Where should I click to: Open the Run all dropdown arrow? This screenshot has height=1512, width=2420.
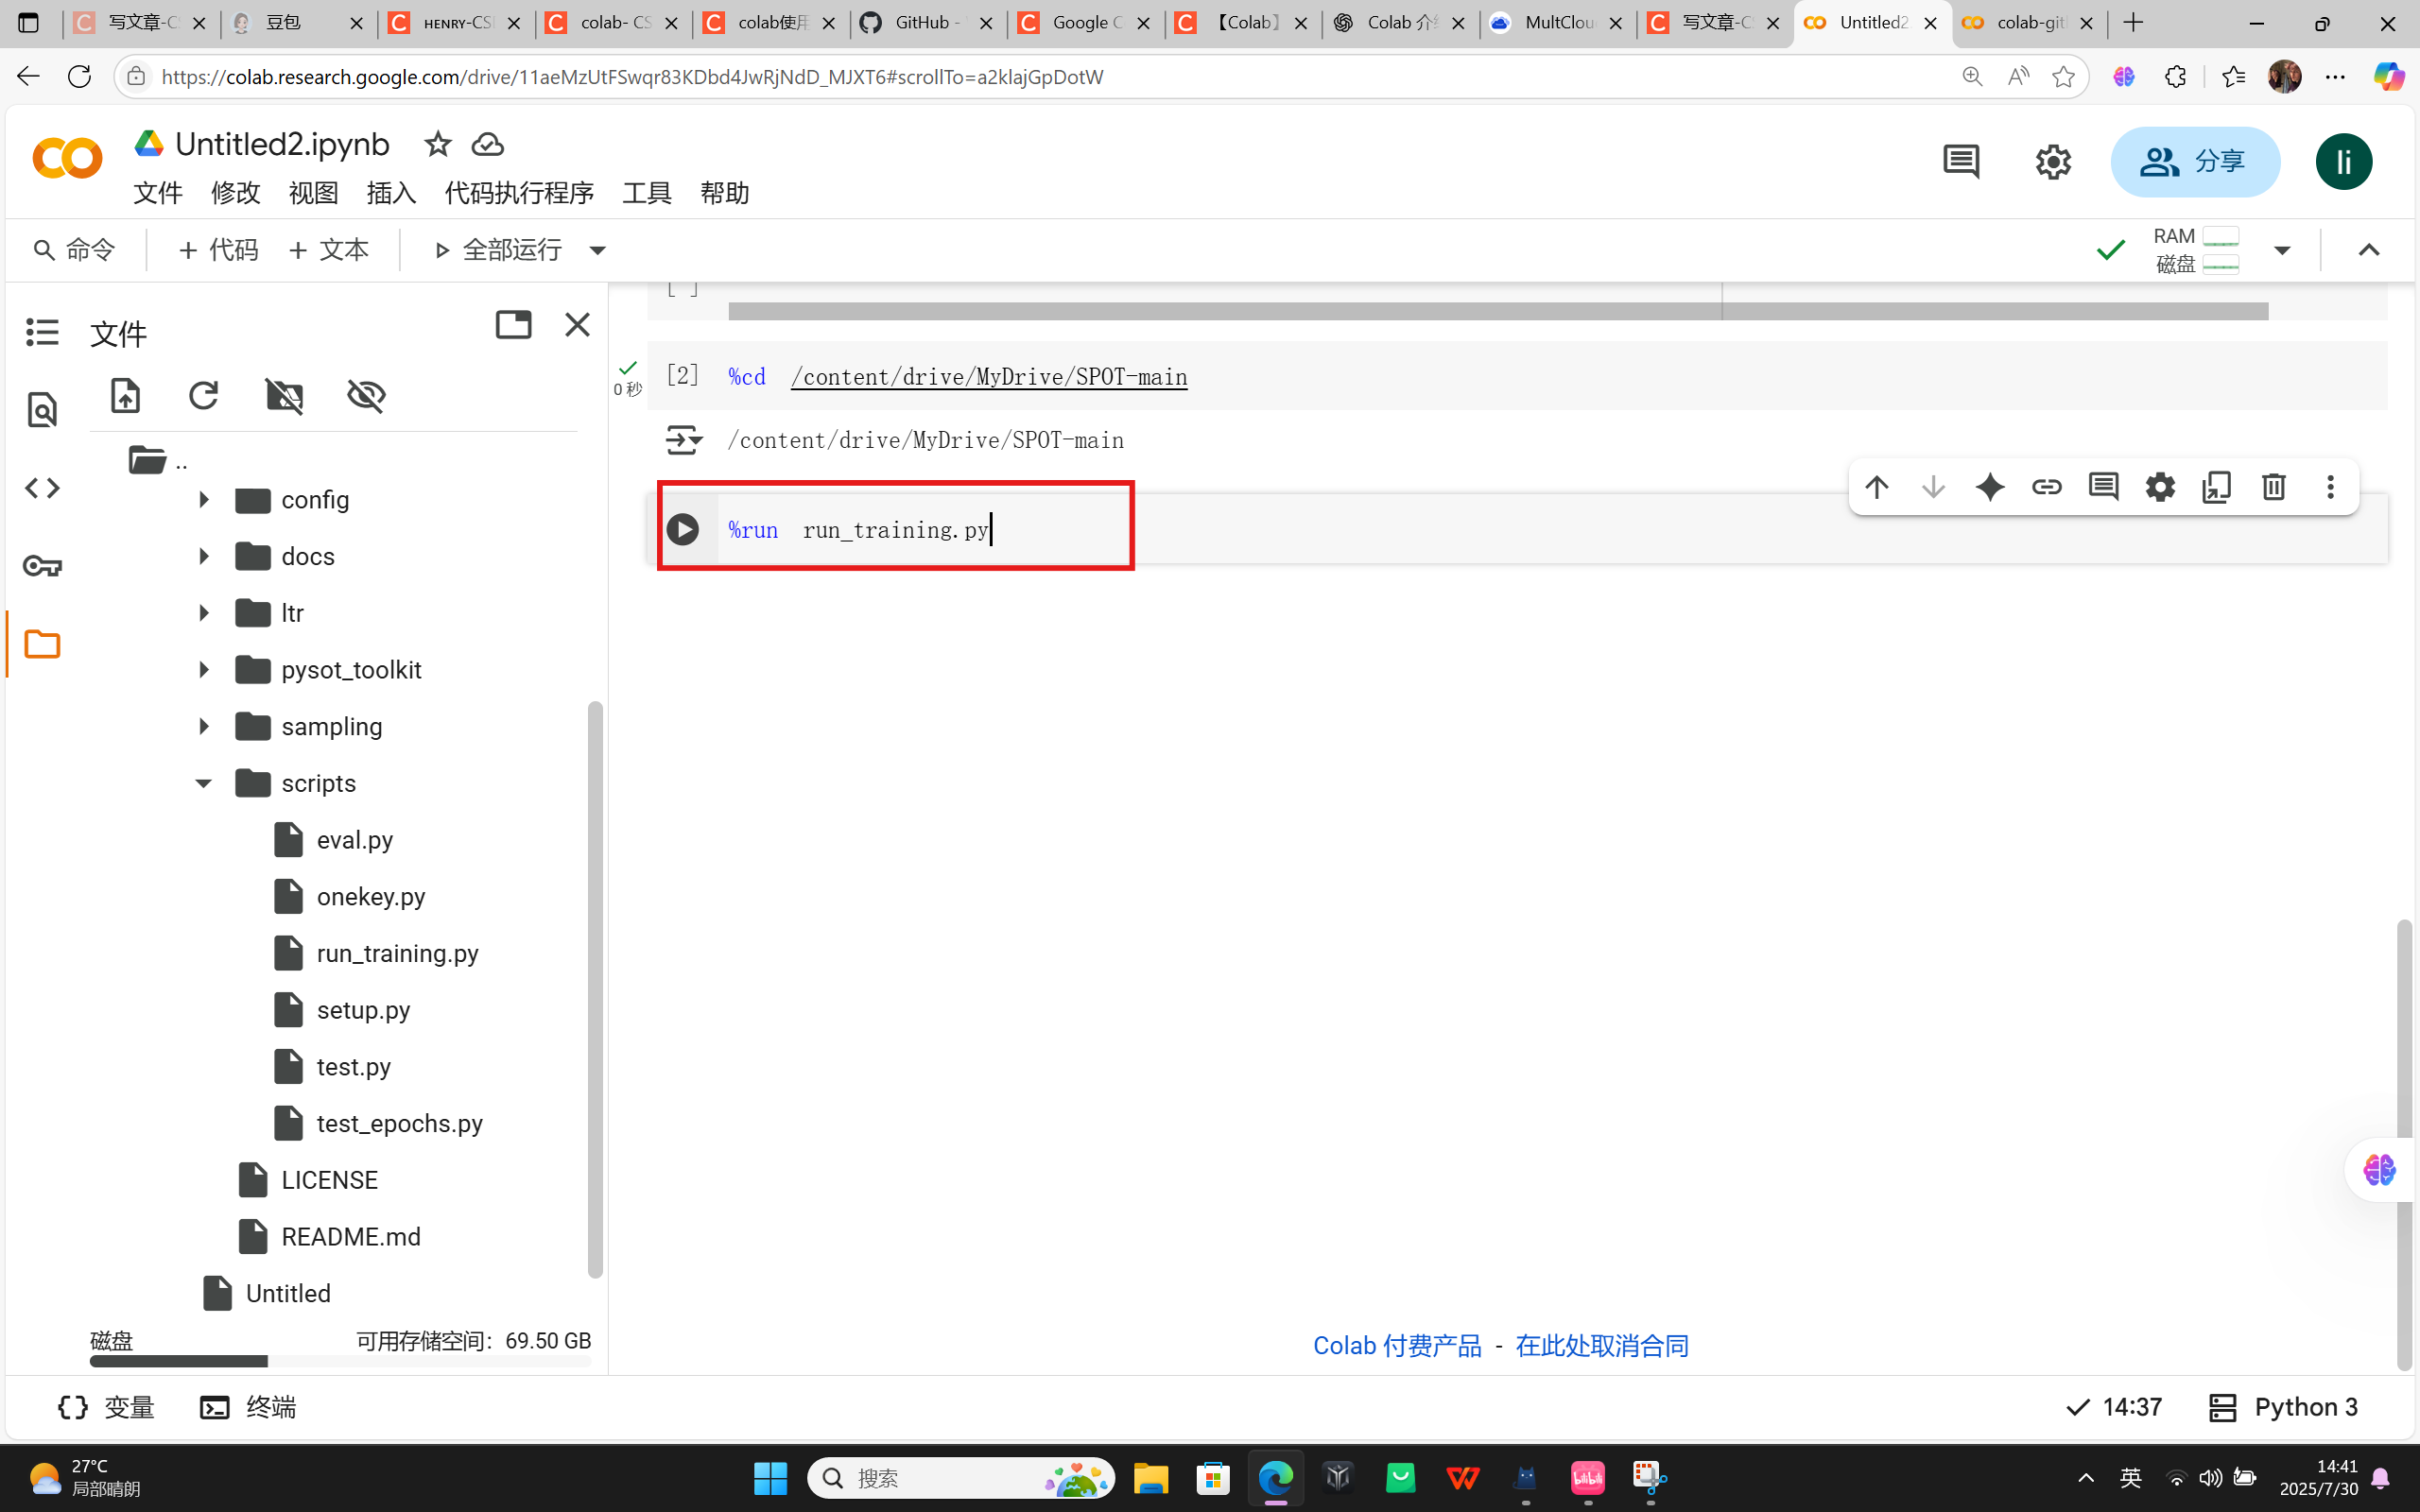point(597,250)
